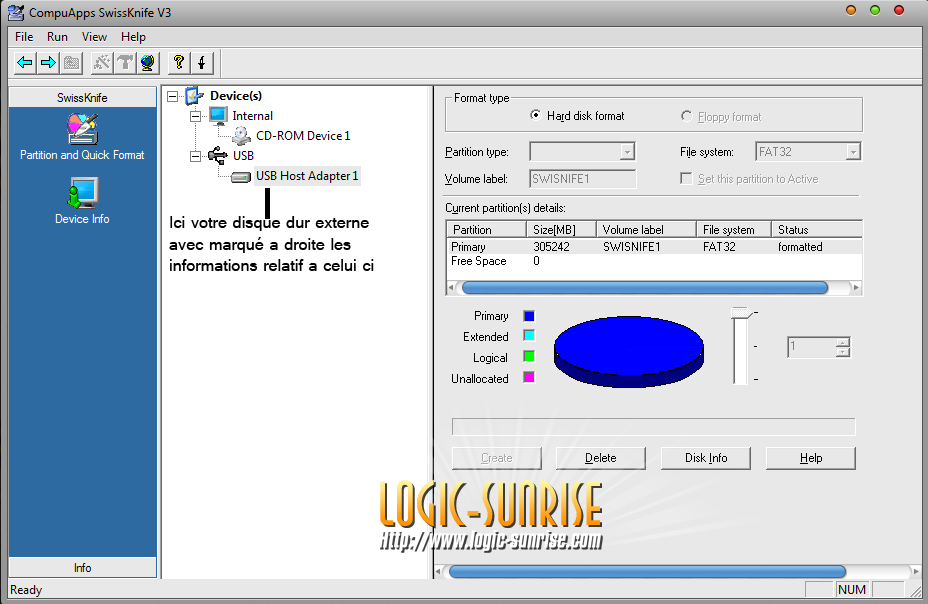Click the Logical green color swatch
Image resolution: width=928 pixels, height=604 pixels.
tap(529, 356)
